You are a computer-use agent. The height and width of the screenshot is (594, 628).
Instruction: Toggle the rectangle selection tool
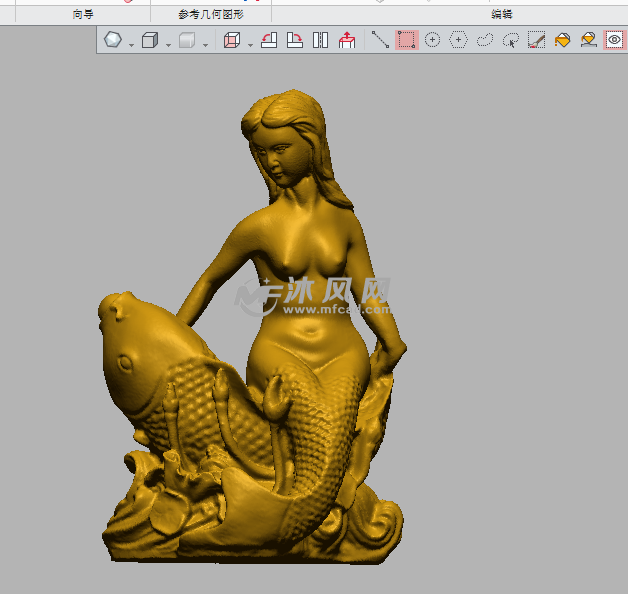click(x=406, y=40)
